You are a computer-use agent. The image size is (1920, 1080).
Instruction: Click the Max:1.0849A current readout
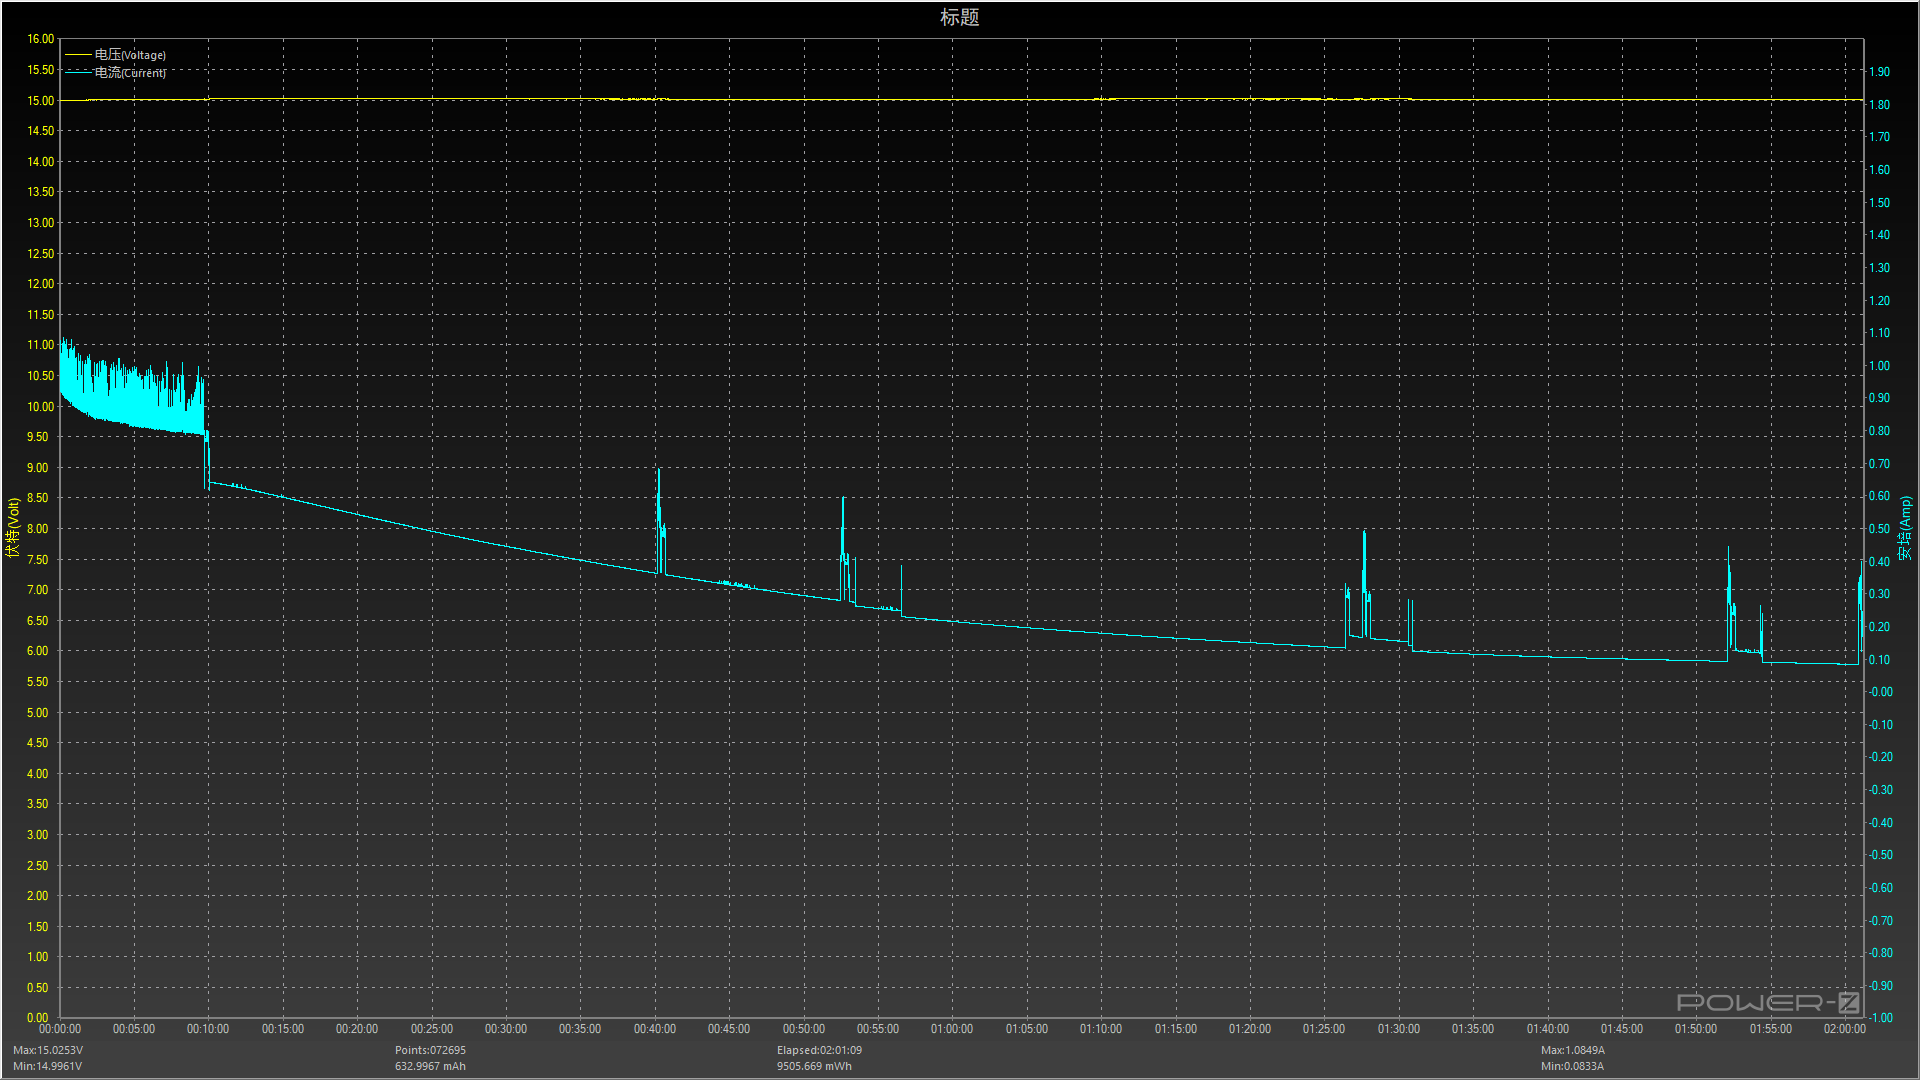coord(1572,1050)
